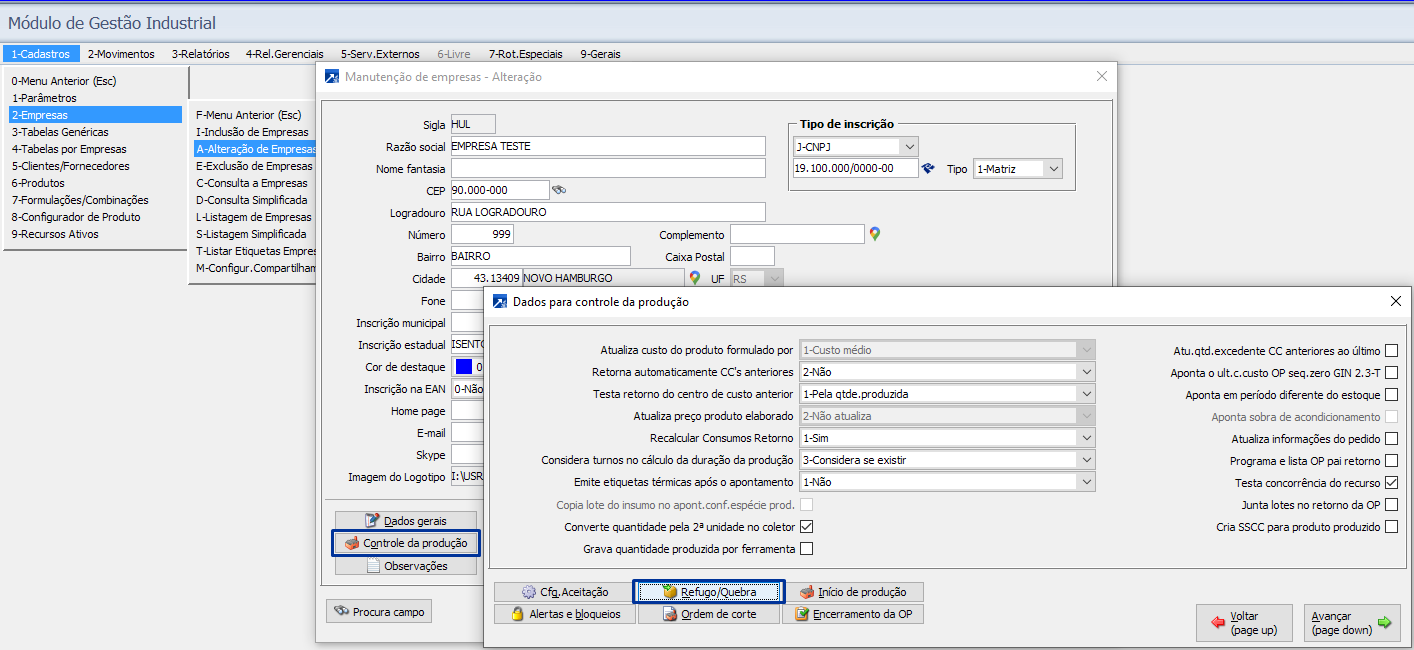
Task: Expand Emite etiquetas térmicas após apontamento dropdown
Action: coord(1086,482)
